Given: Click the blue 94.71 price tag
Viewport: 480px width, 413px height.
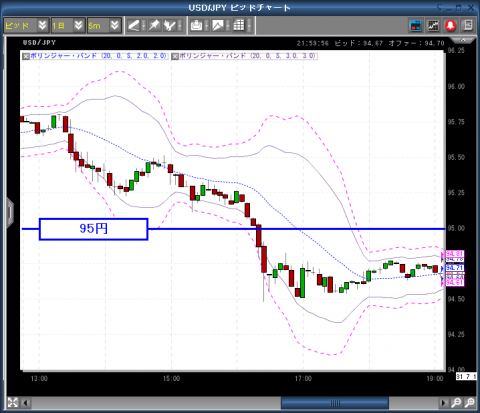Looking at the screenshot, I should 454,268.
